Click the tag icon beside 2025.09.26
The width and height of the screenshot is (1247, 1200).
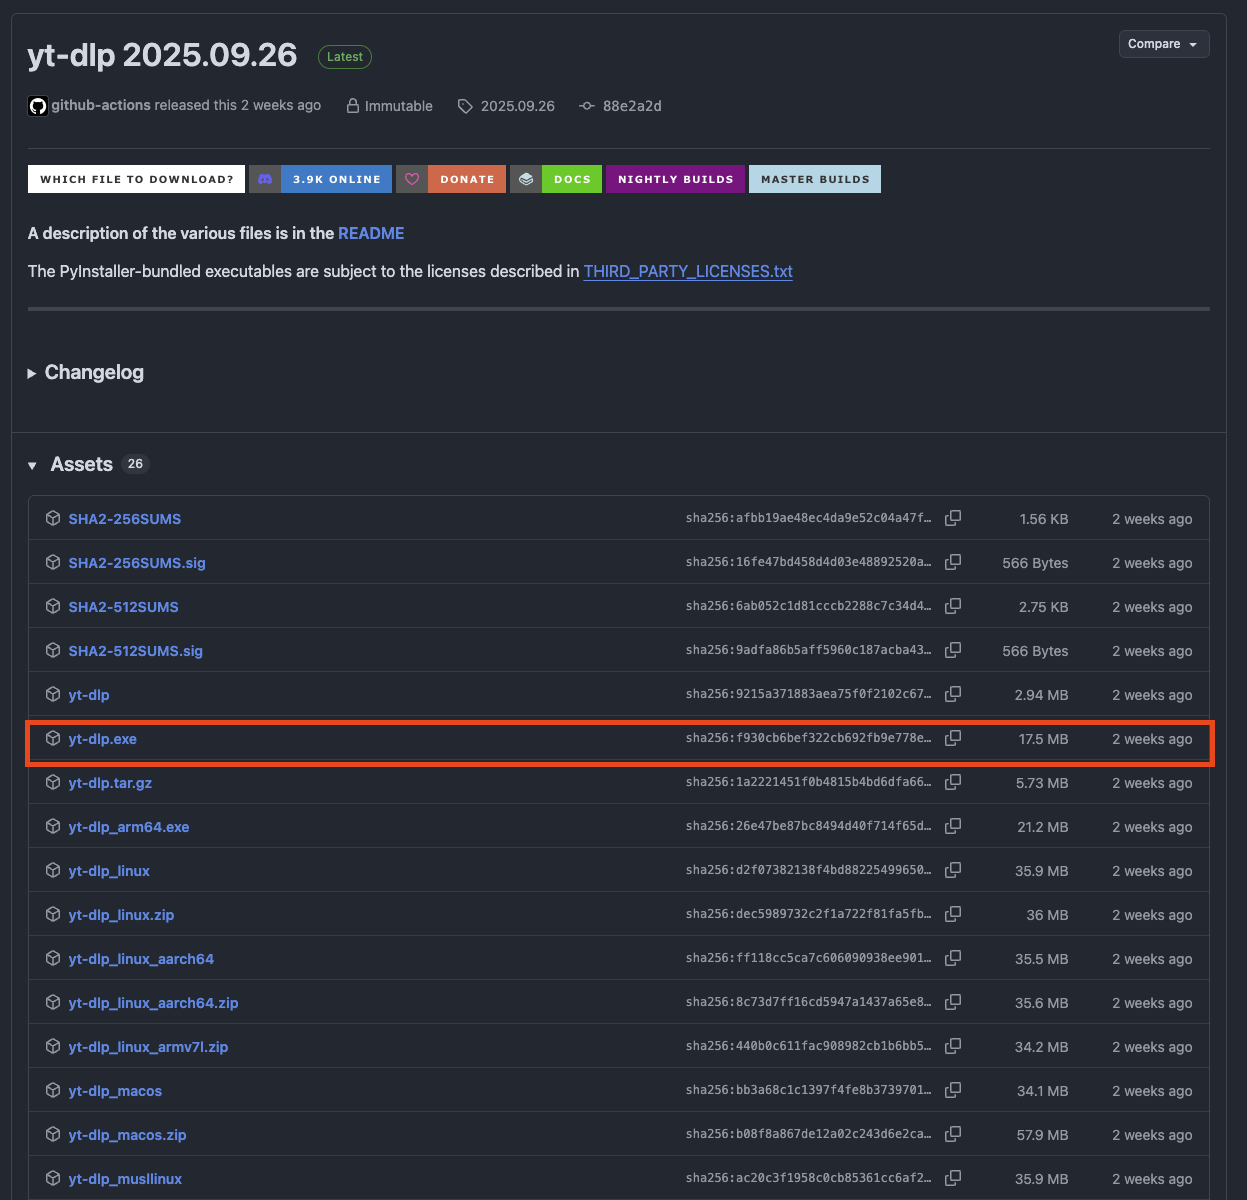pos(465,106)
